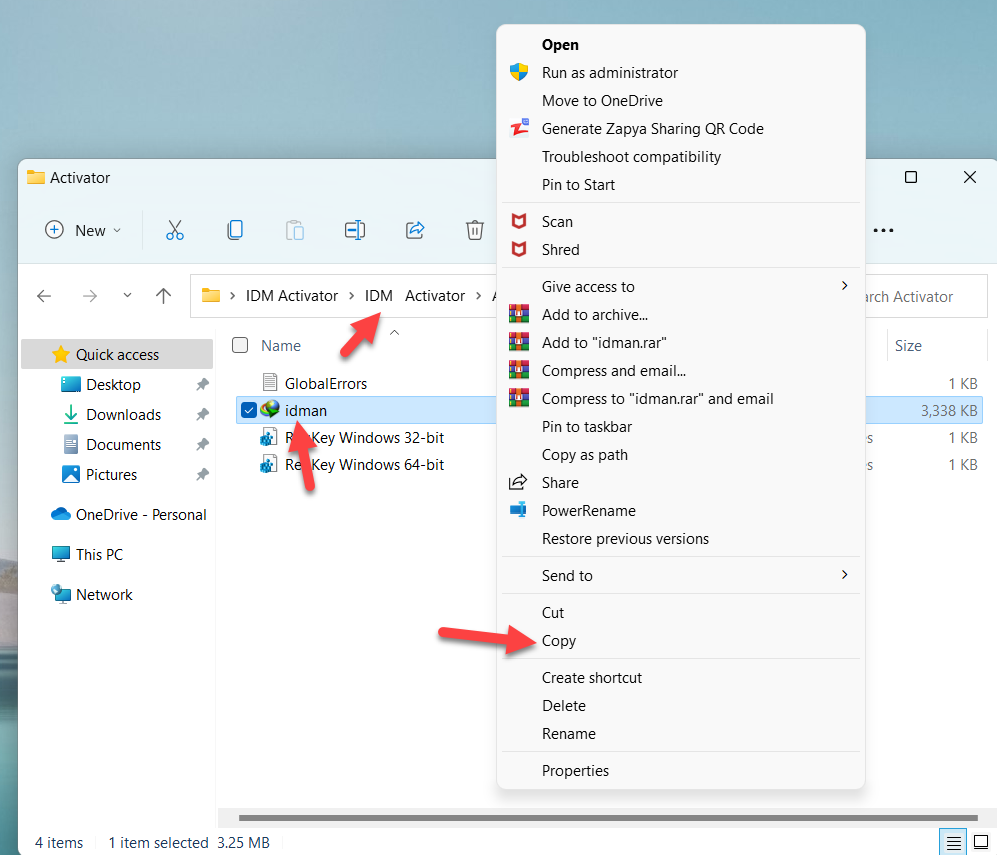Toggle the select all items checkbox
This screenshot has width=997, height=855.
click(x=240, y=345)
